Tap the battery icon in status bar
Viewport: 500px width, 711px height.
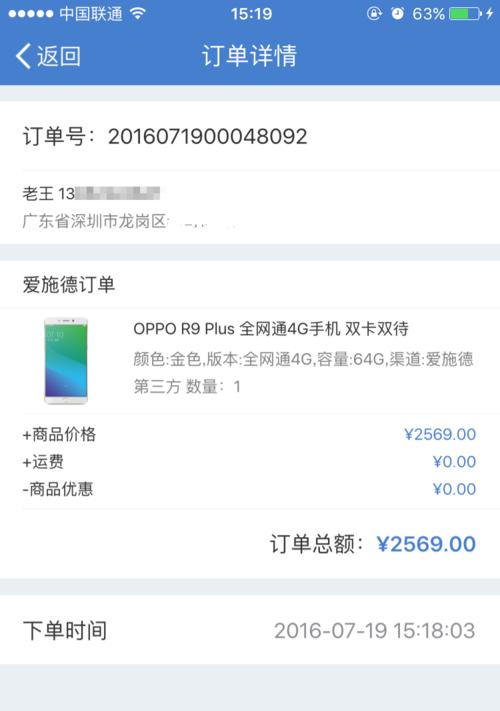click(x=465, y=14)
